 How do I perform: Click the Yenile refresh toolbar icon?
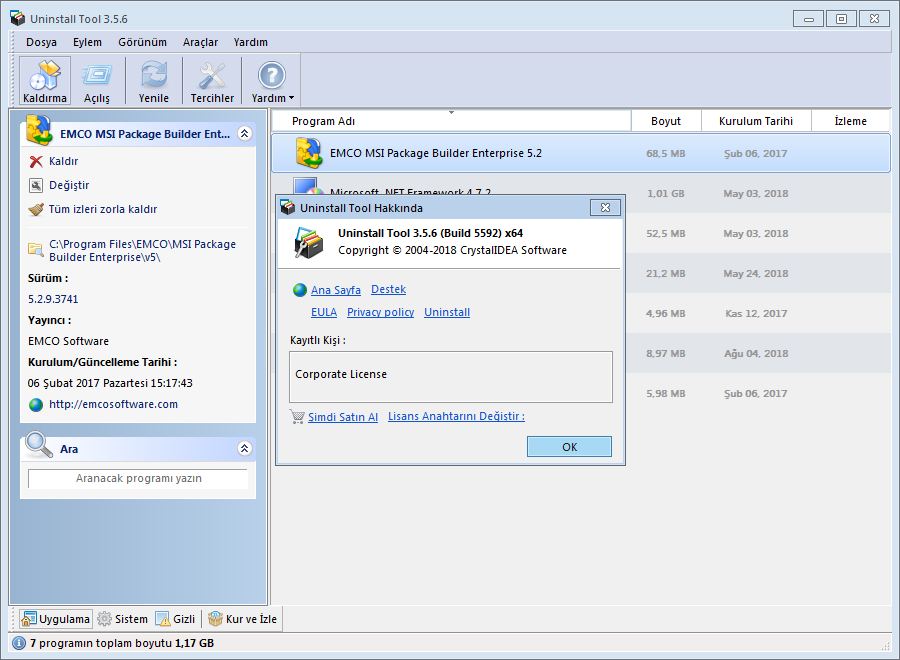[x=154, y=75]
